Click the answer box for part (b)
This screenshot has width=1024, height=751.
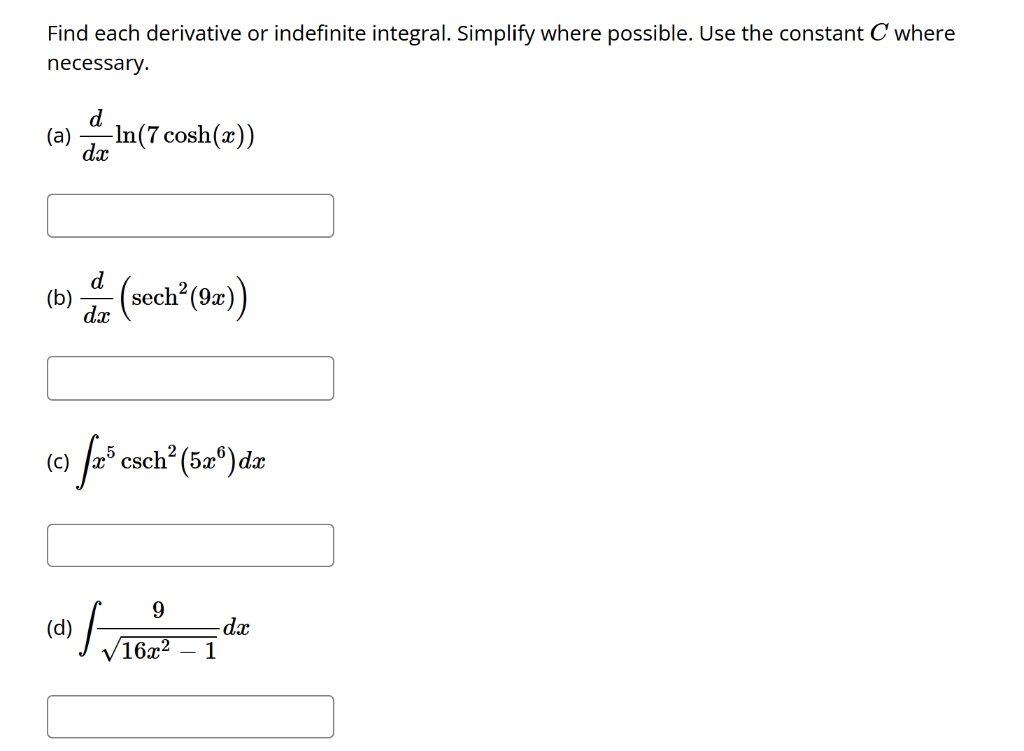click(x=190, y=377)
